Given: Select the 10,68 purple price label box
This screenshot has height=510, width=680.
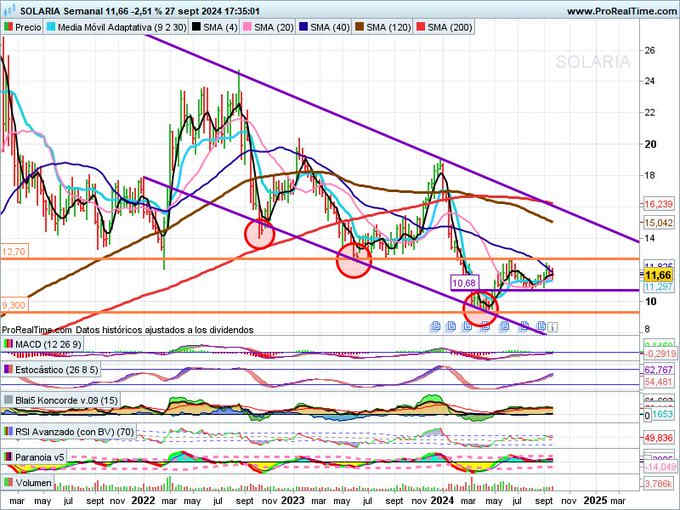Looking at the screenshot, I should click(464, 283).
